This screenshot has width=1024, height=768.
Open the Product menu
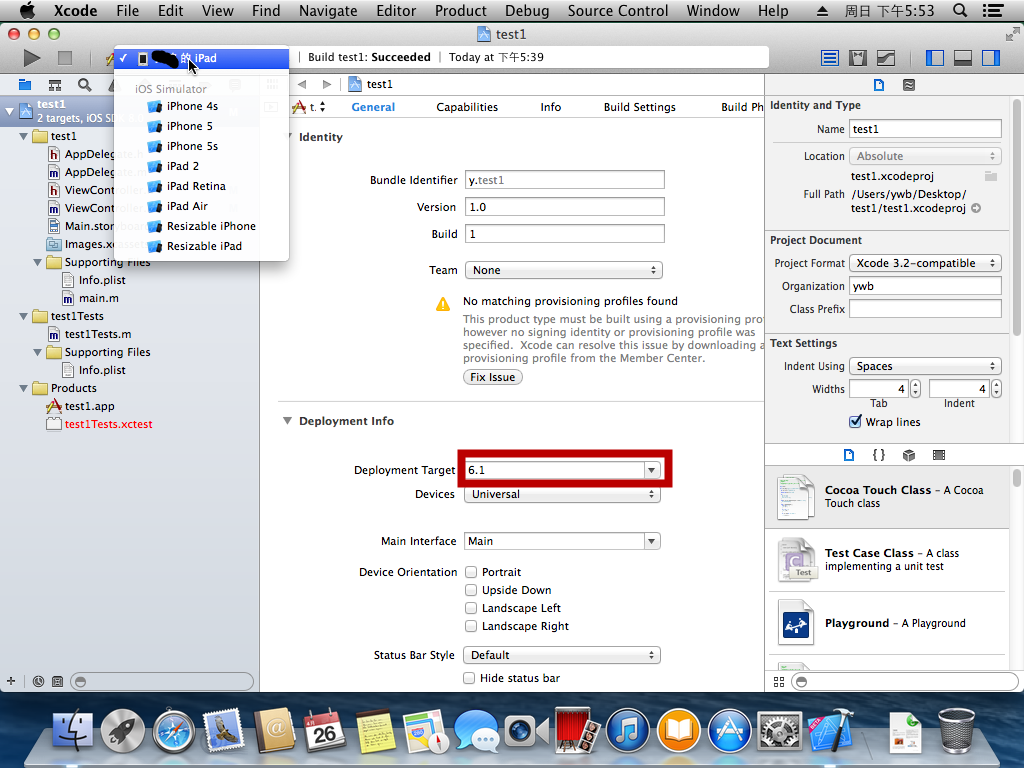point(460,10)
